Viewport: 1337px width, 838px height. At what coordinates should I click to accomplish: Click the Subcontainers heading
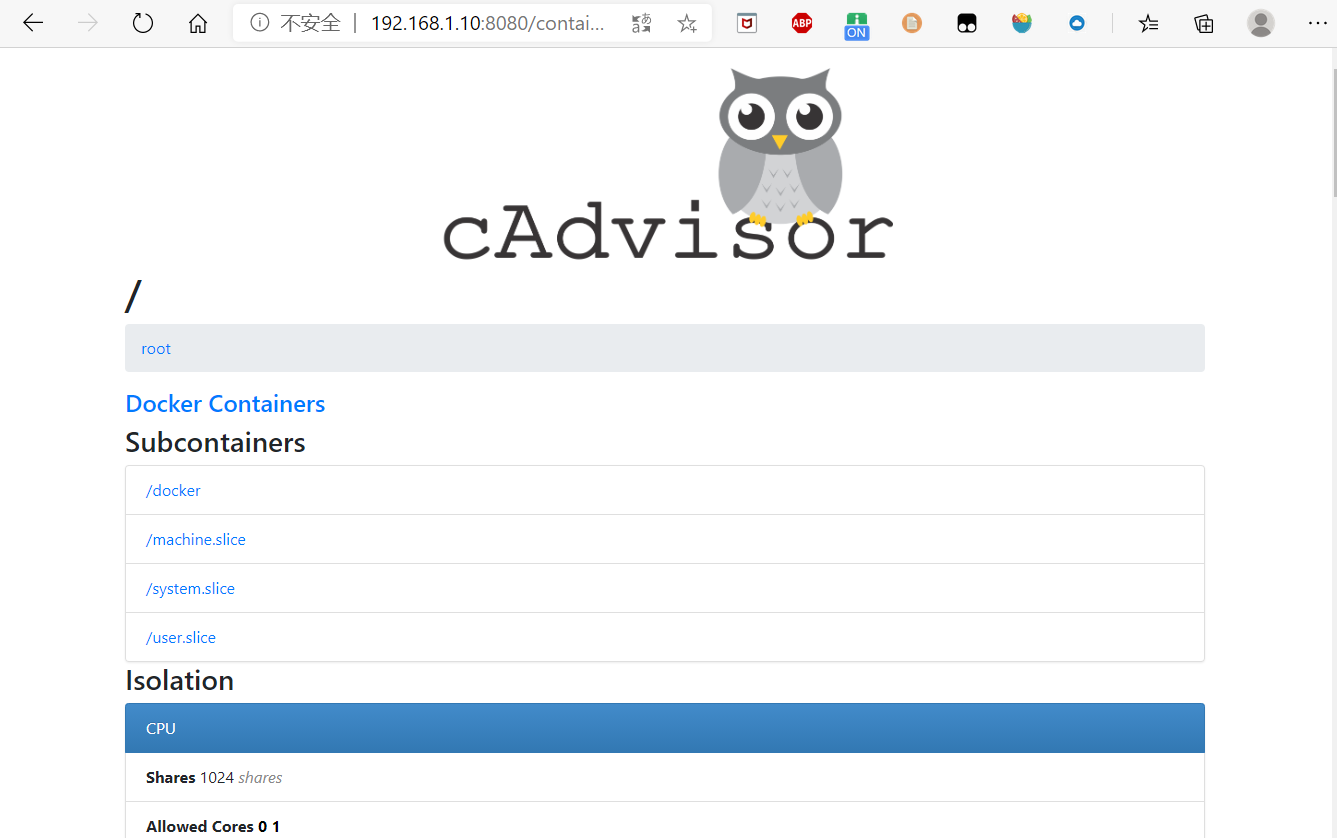tap(215, 442)
